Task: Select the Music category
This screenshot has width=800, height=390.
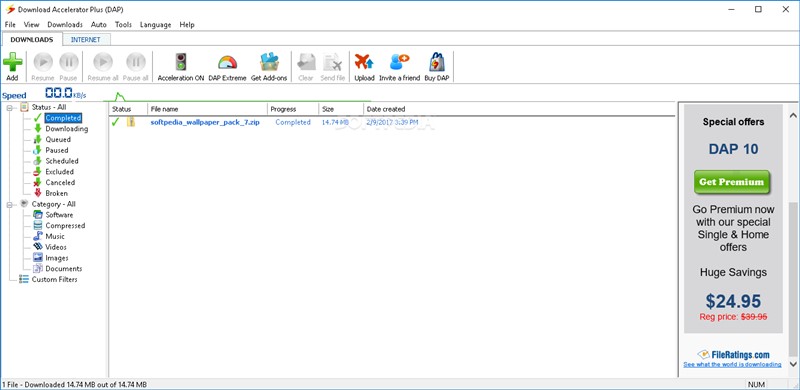Action: (55, 236)
